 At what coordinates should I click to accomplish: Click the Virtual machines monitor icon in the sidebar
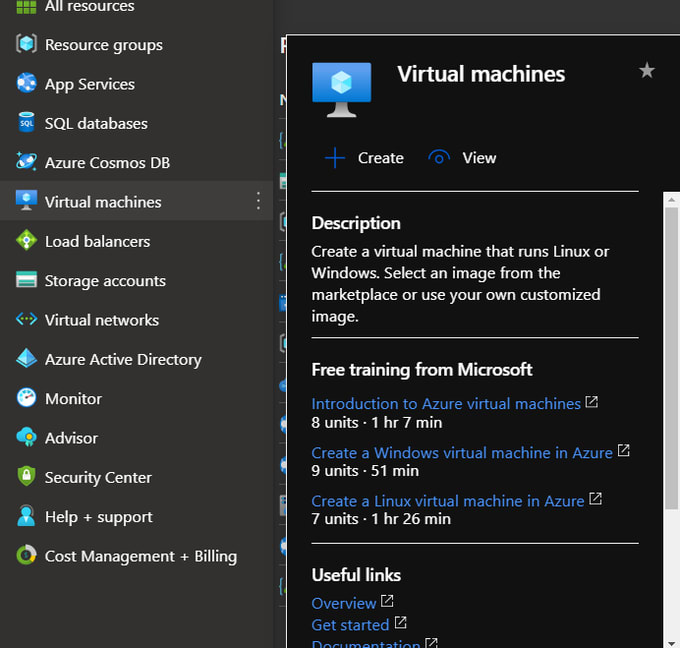[x=26, y=200]
